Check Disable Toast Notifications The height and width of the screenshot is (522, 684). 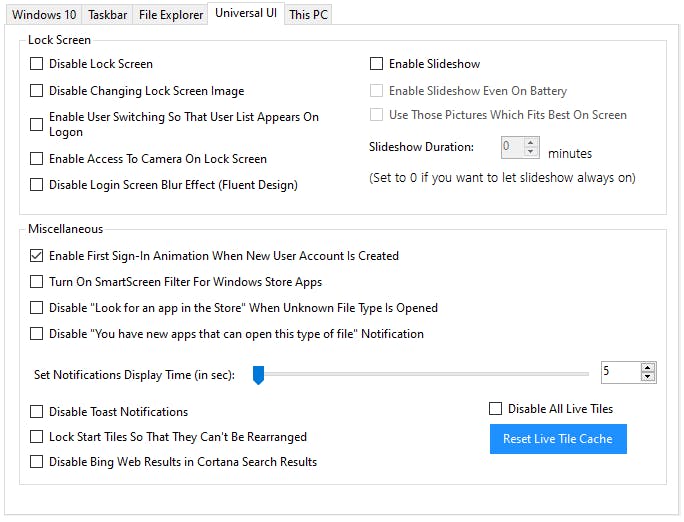point(37,412)
